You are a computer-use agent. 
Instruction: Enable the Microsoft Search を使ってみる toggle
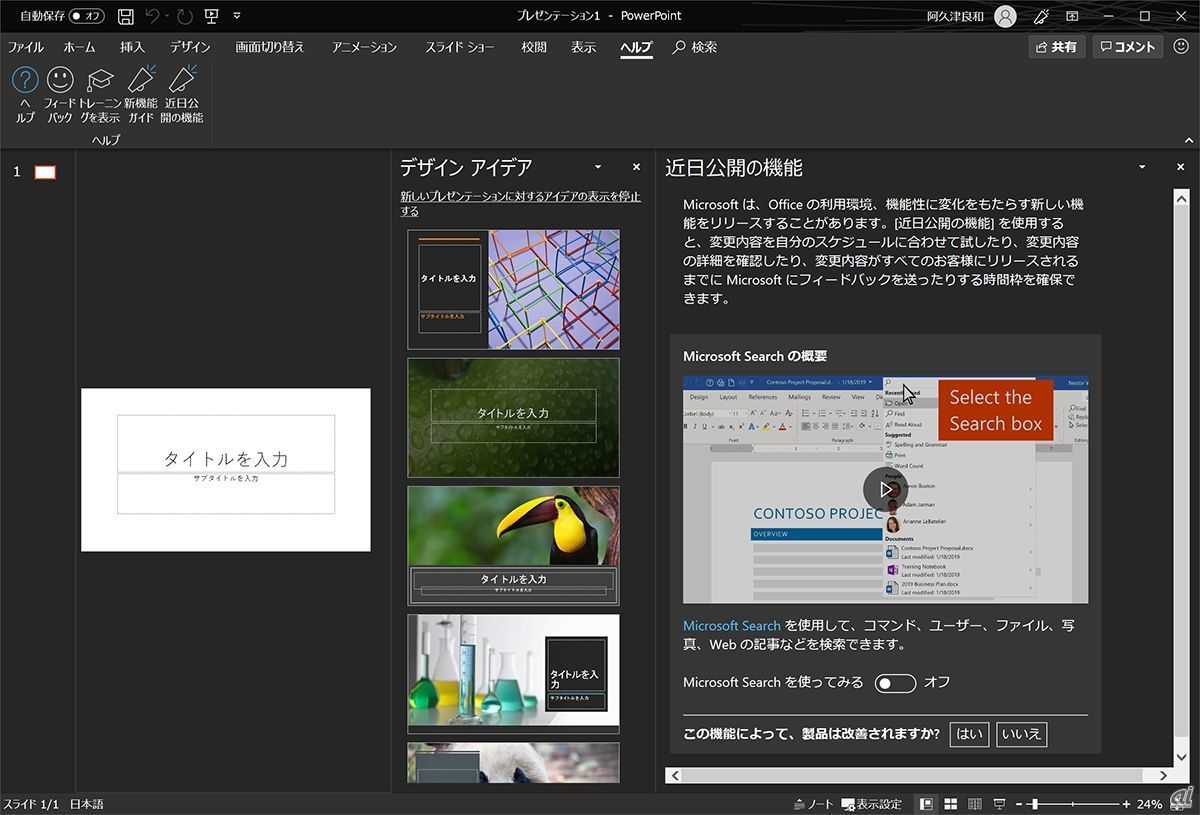[x=894, y=683]
